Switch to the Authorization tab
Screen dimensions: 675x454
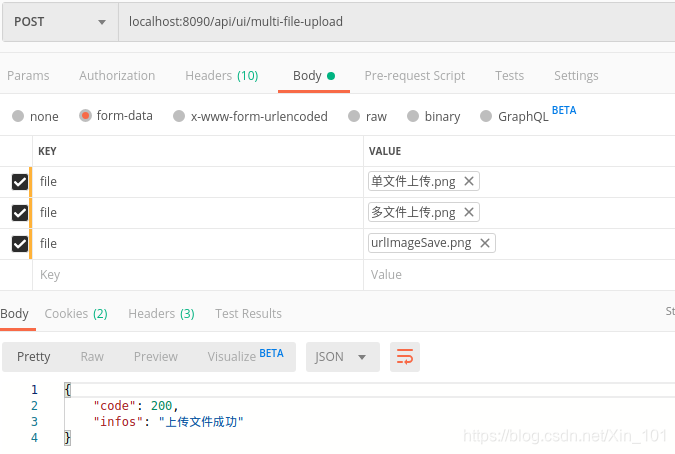(117, 76)
